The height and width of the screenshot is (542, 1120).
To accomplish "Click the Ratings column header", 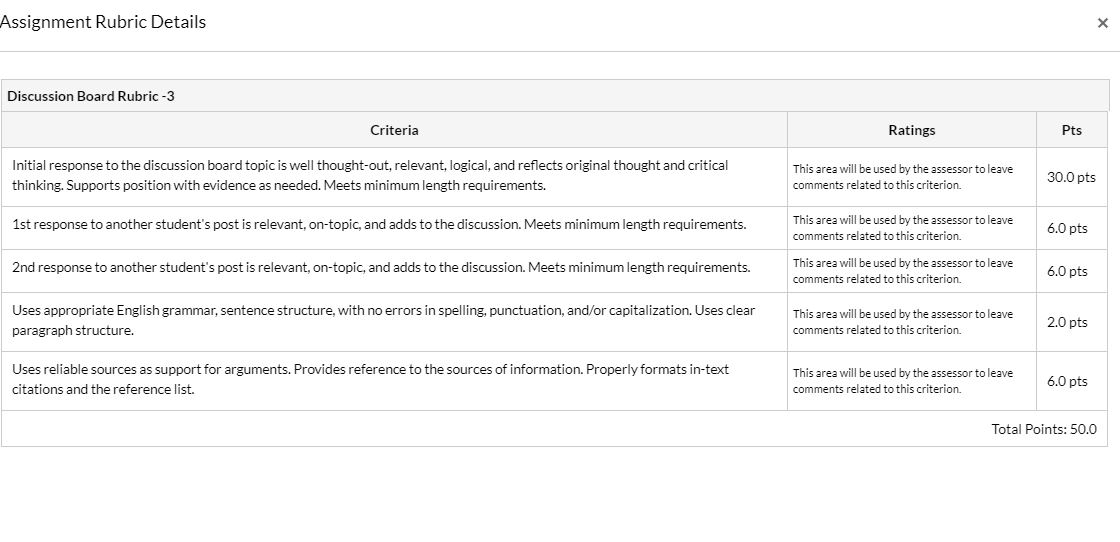I will [x=911, y=130].
